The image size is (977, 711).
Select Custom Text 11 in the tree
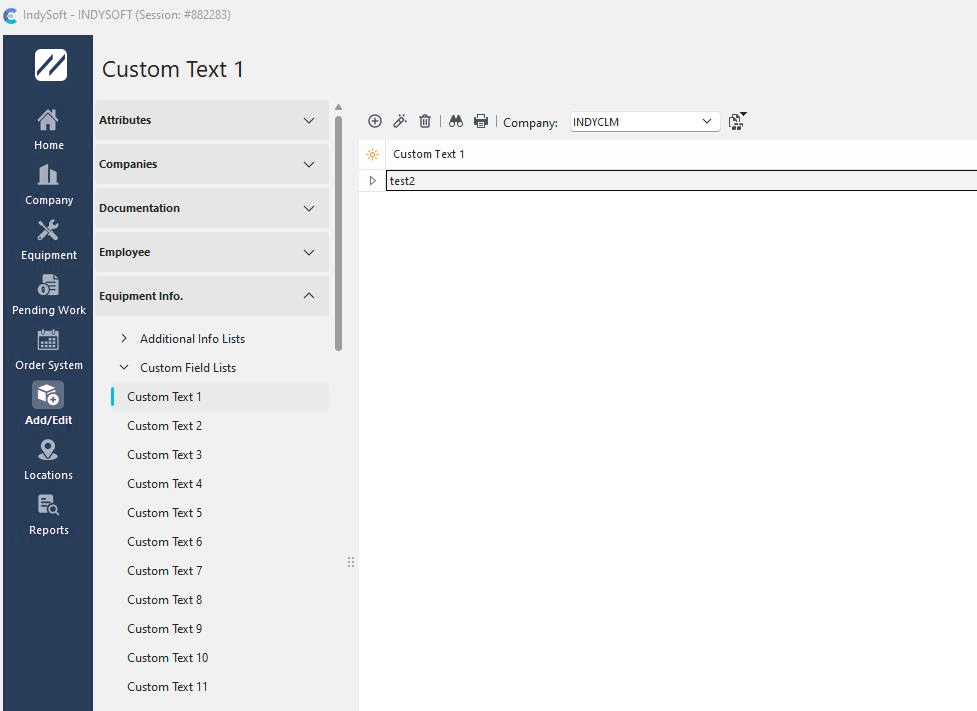(x=167, y=687)
